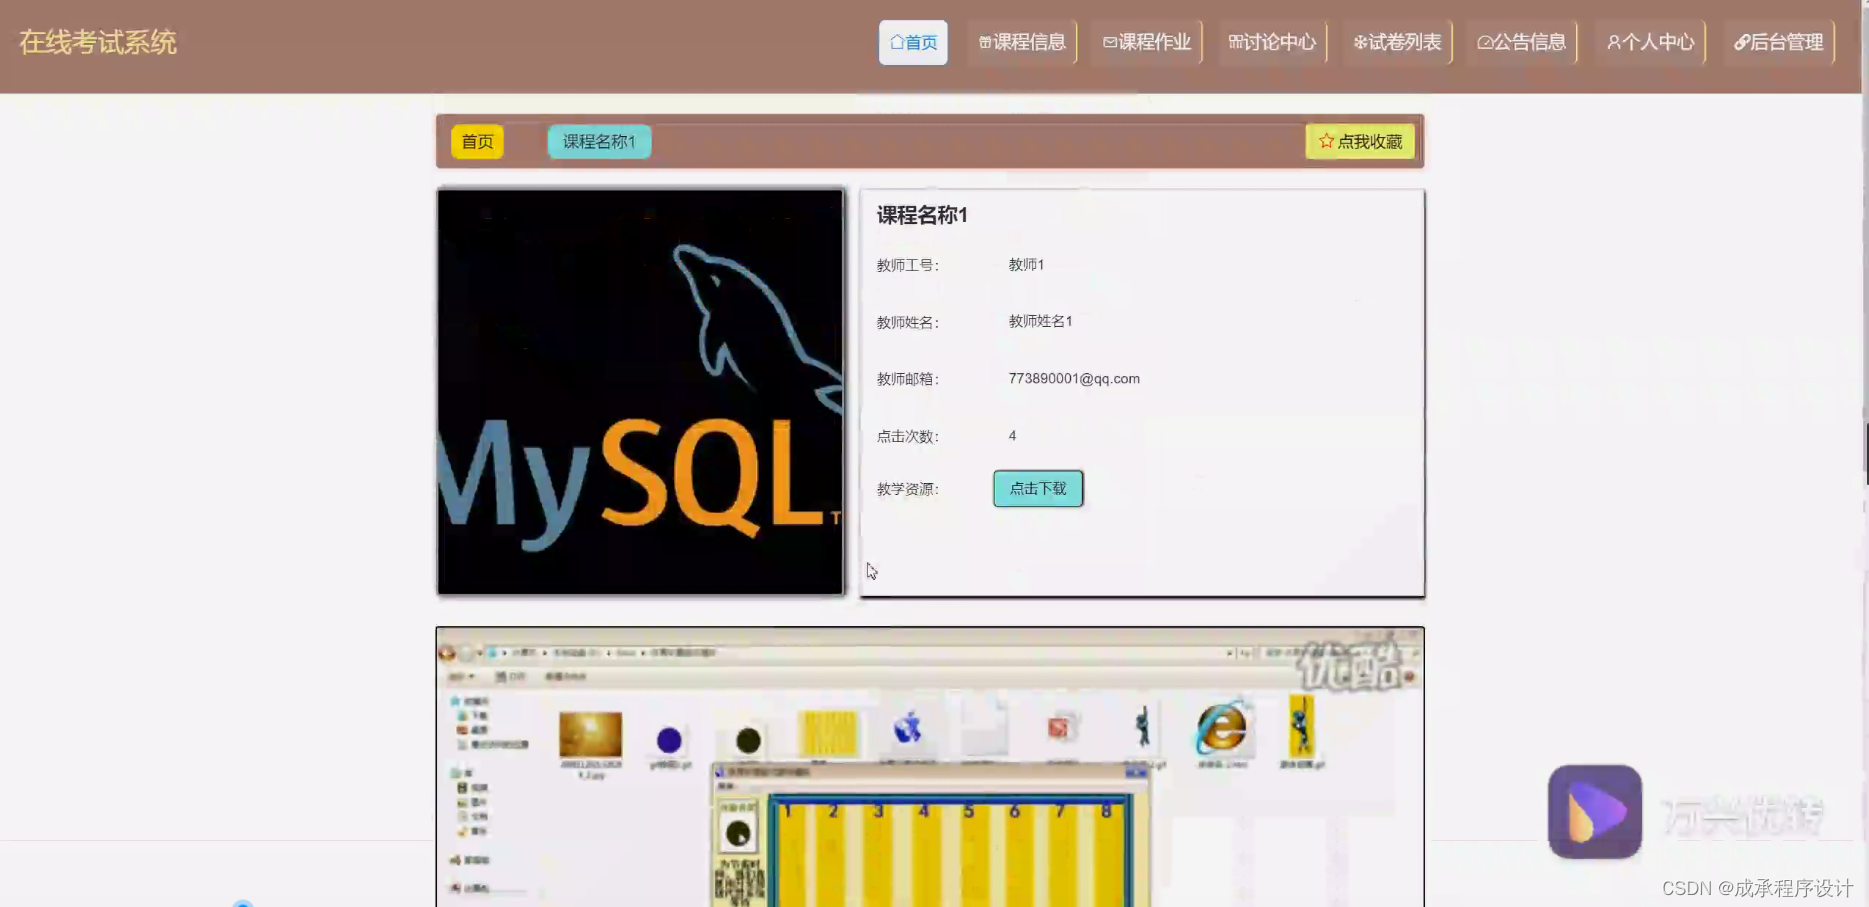Click the click count value 4
This screenshot has width=1869, height=907.
[x=1012, y=435]
